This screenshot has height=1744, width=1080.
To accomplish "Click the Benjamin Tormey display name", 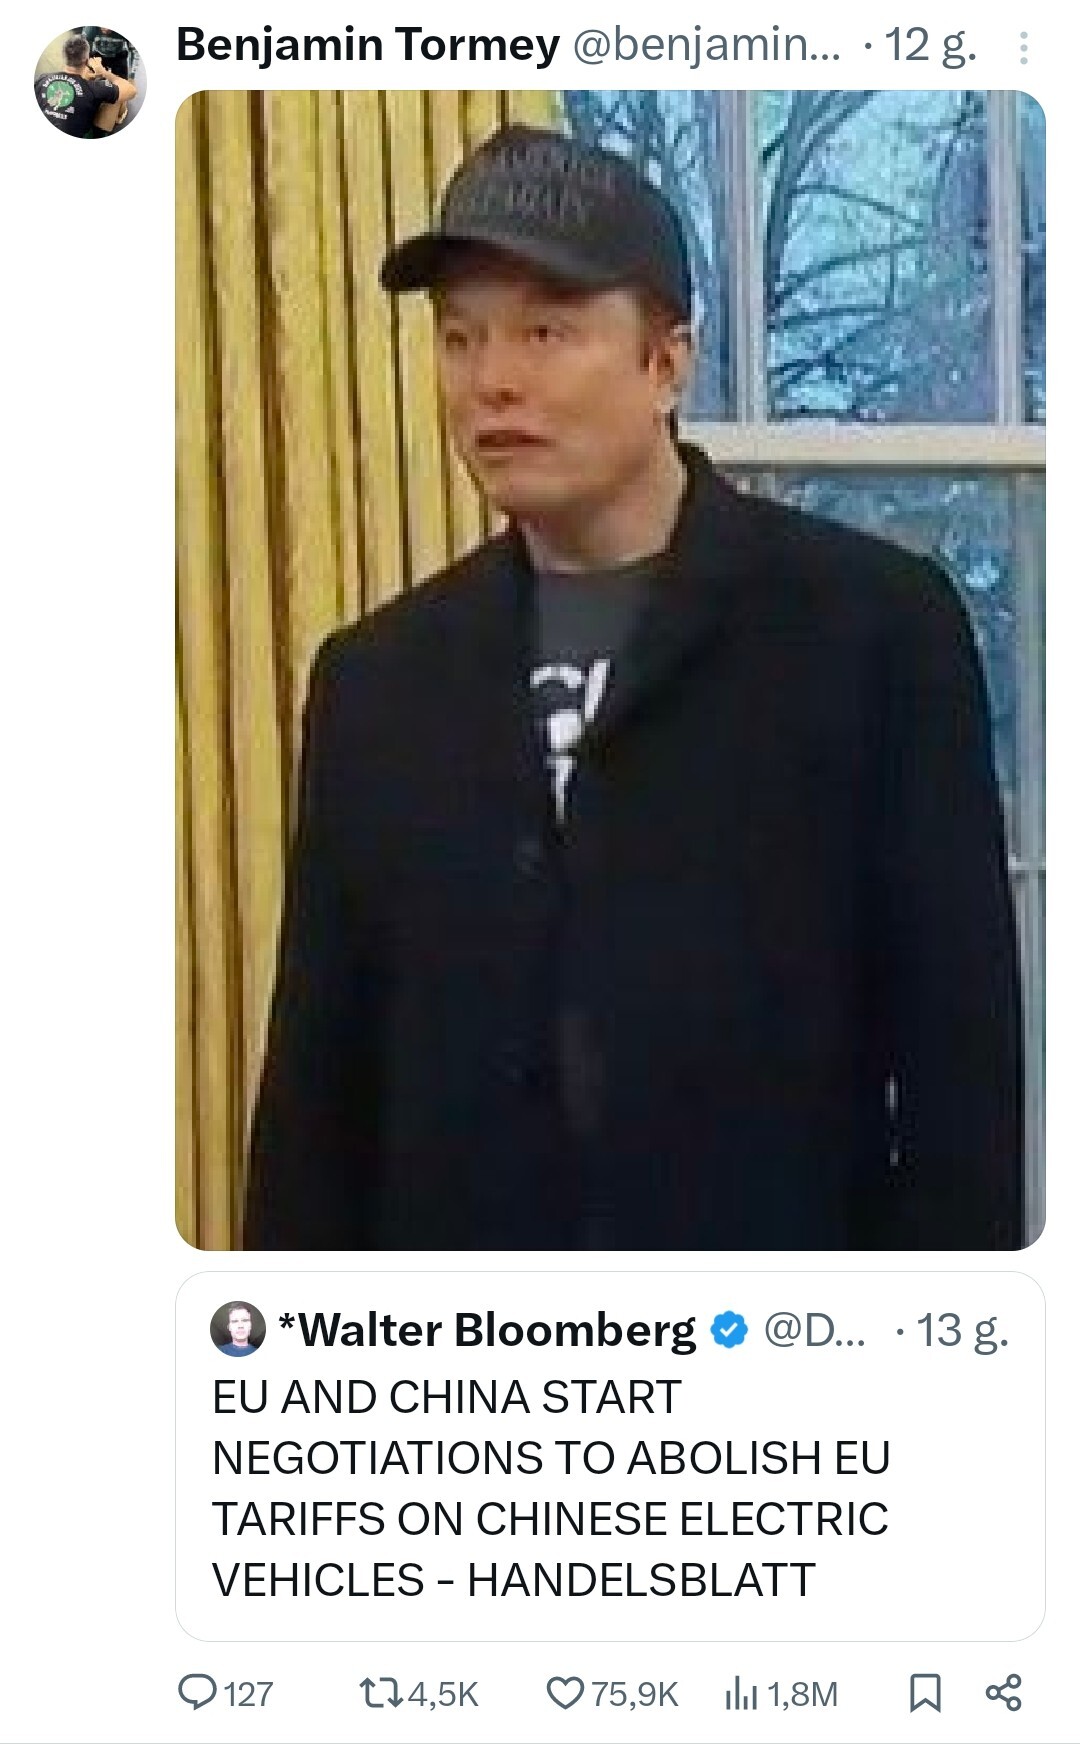I will 367,45.
